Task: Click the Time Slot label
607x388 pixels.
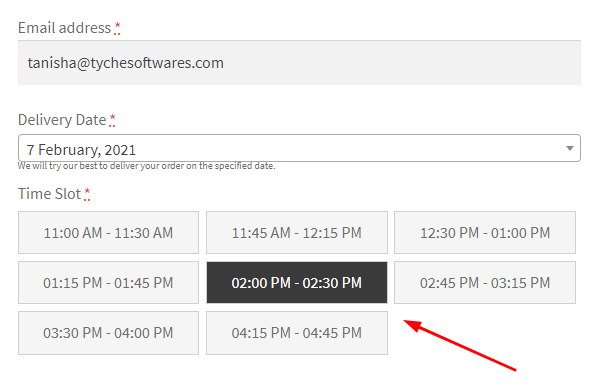Action: [x=50, y=194]
